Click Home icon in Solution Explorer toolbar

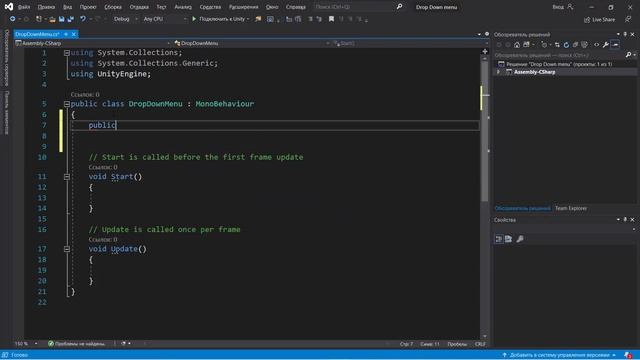coord(517,45)
